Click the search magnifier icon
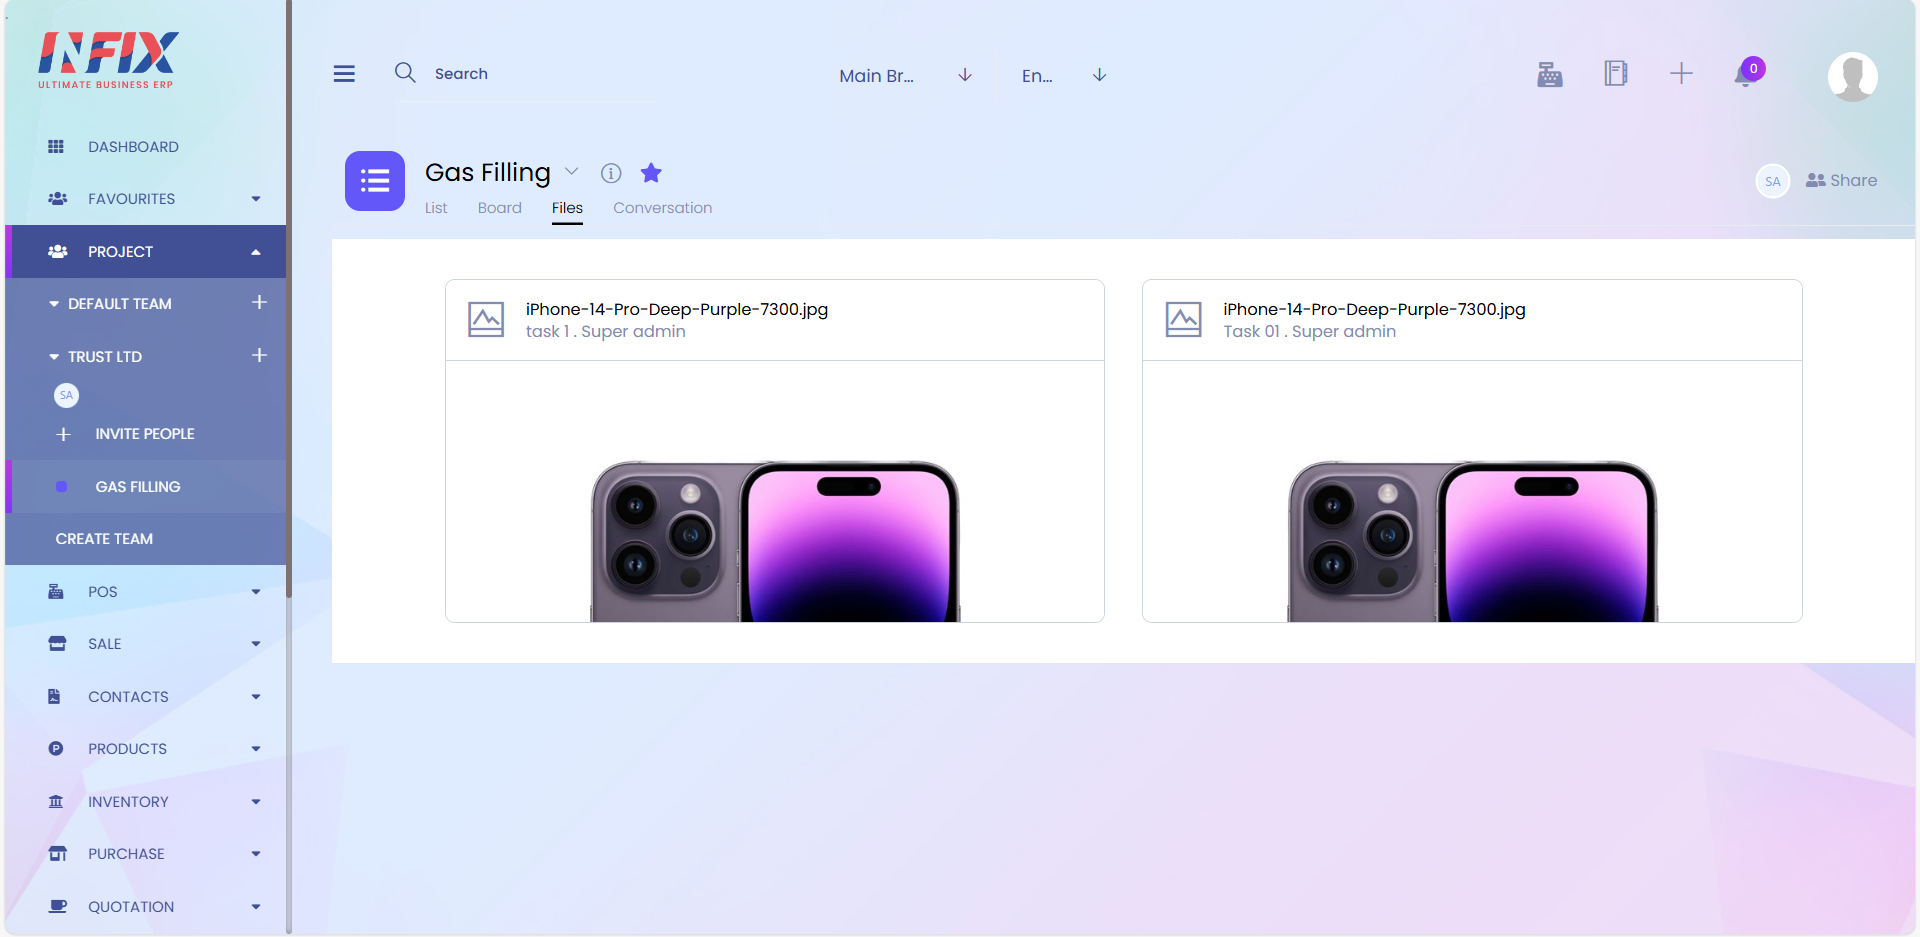 point(405,73)
